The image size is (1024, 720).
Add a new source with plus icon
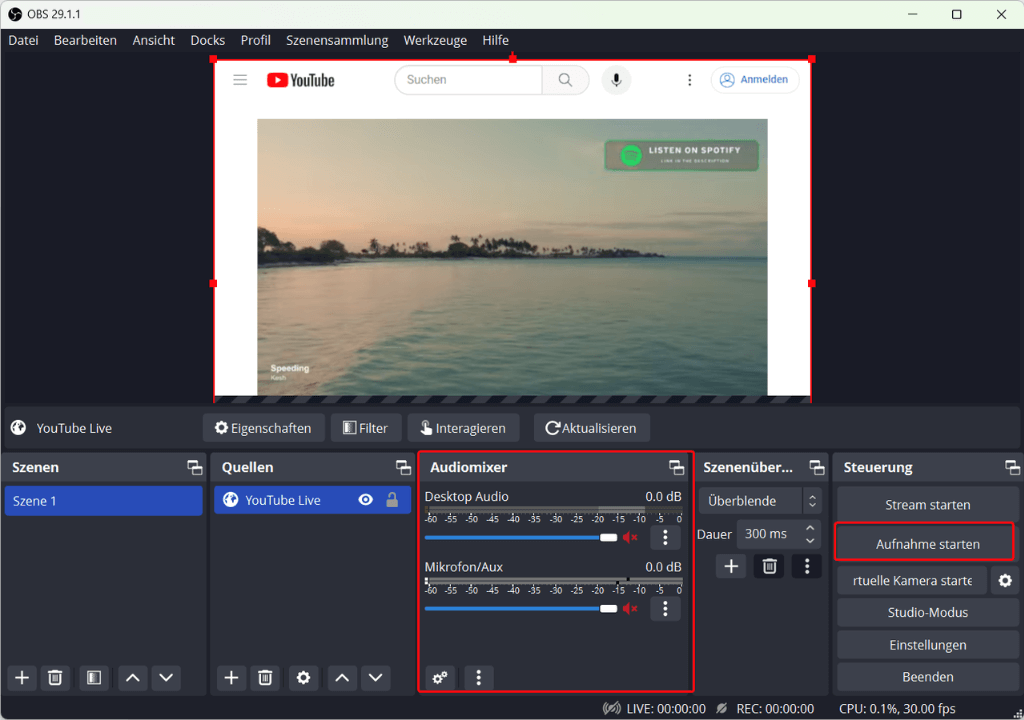click(231, 678)
